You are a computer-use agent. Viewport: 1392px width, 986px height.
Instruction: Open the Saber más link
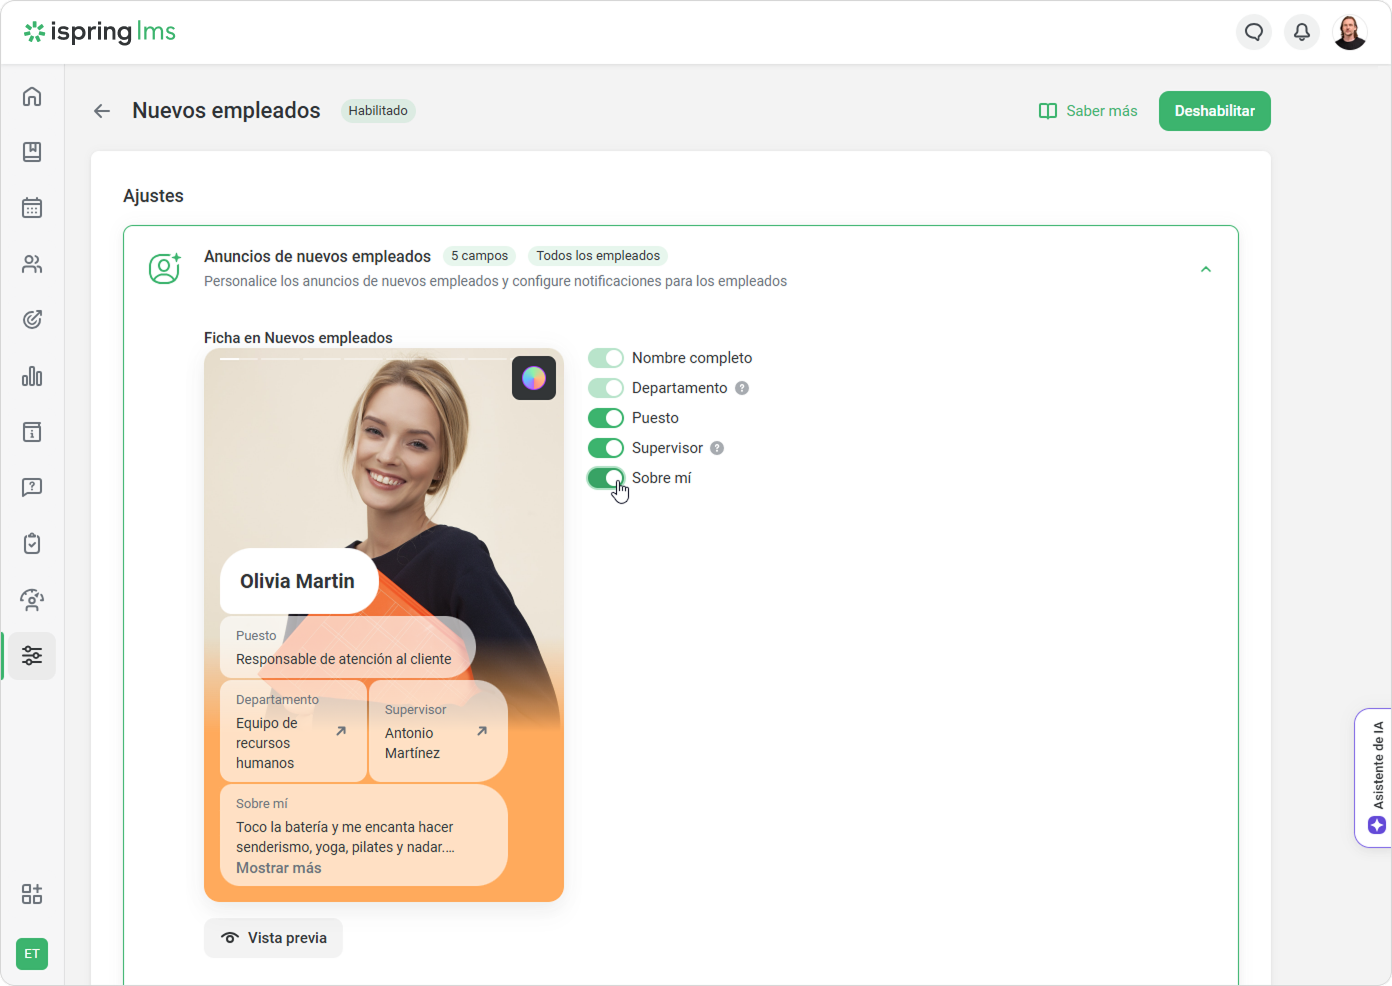pos(1088,111)
